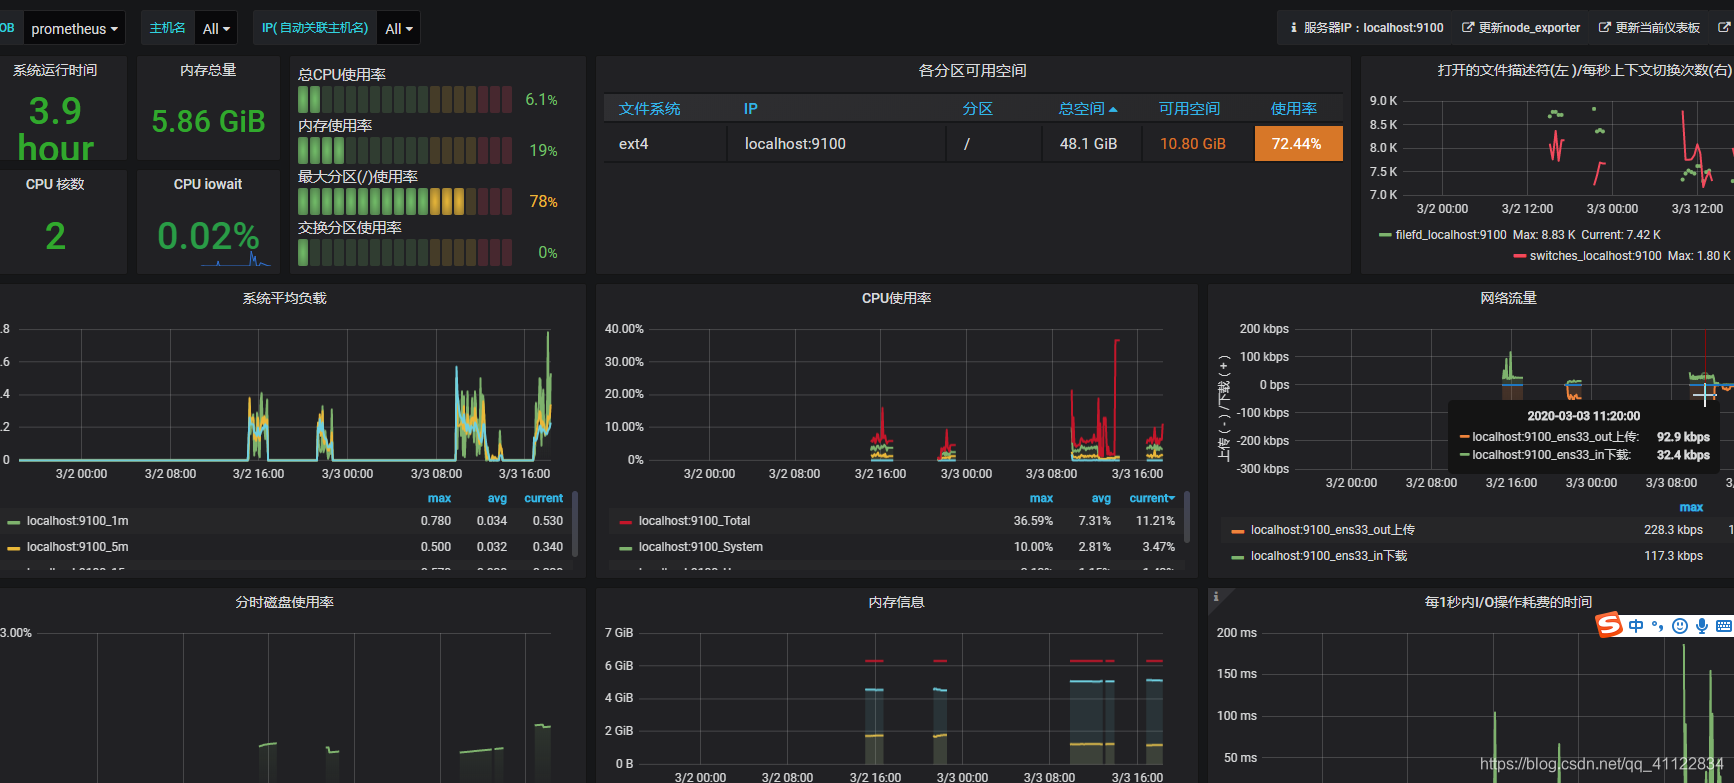Sort 网络流量 legend by max
This screenshot has width=1734, height=783.
pos(1691,507)
